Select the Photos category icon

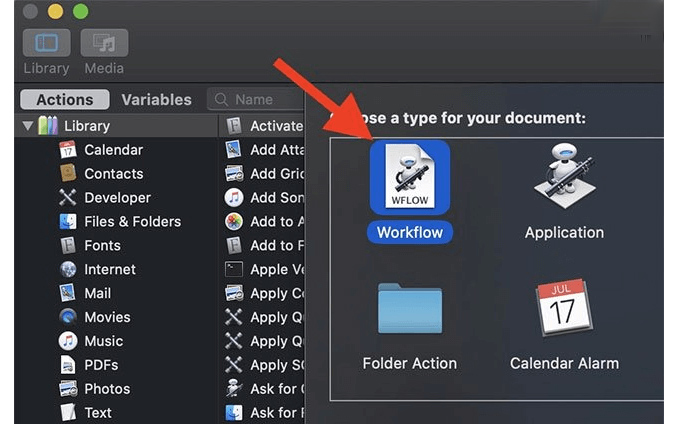[x=68, y=389]
